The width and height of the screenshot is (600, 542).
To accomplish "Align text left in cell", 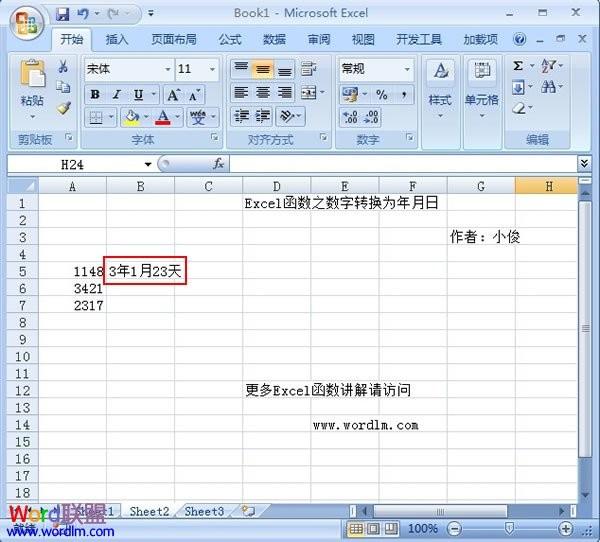I will 241,93.
